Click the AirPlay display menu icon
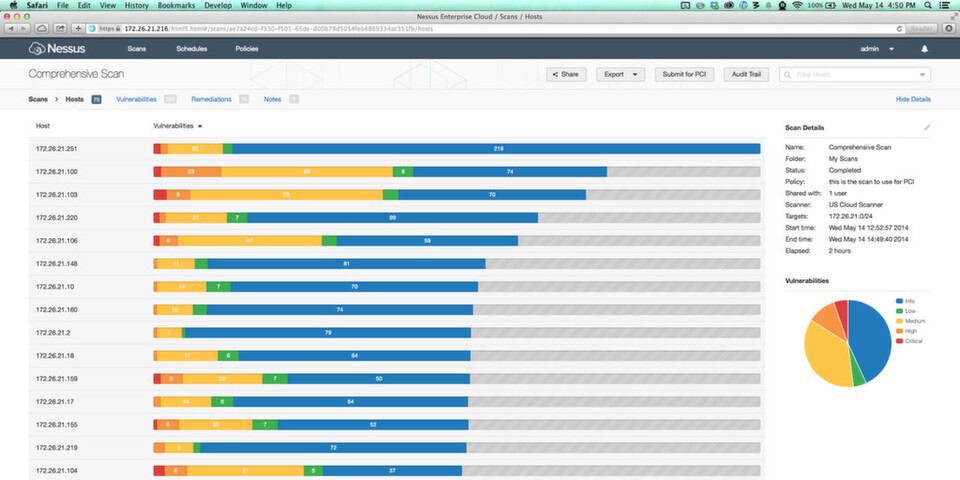Viewport: 960px width, 480px height. 687,5
